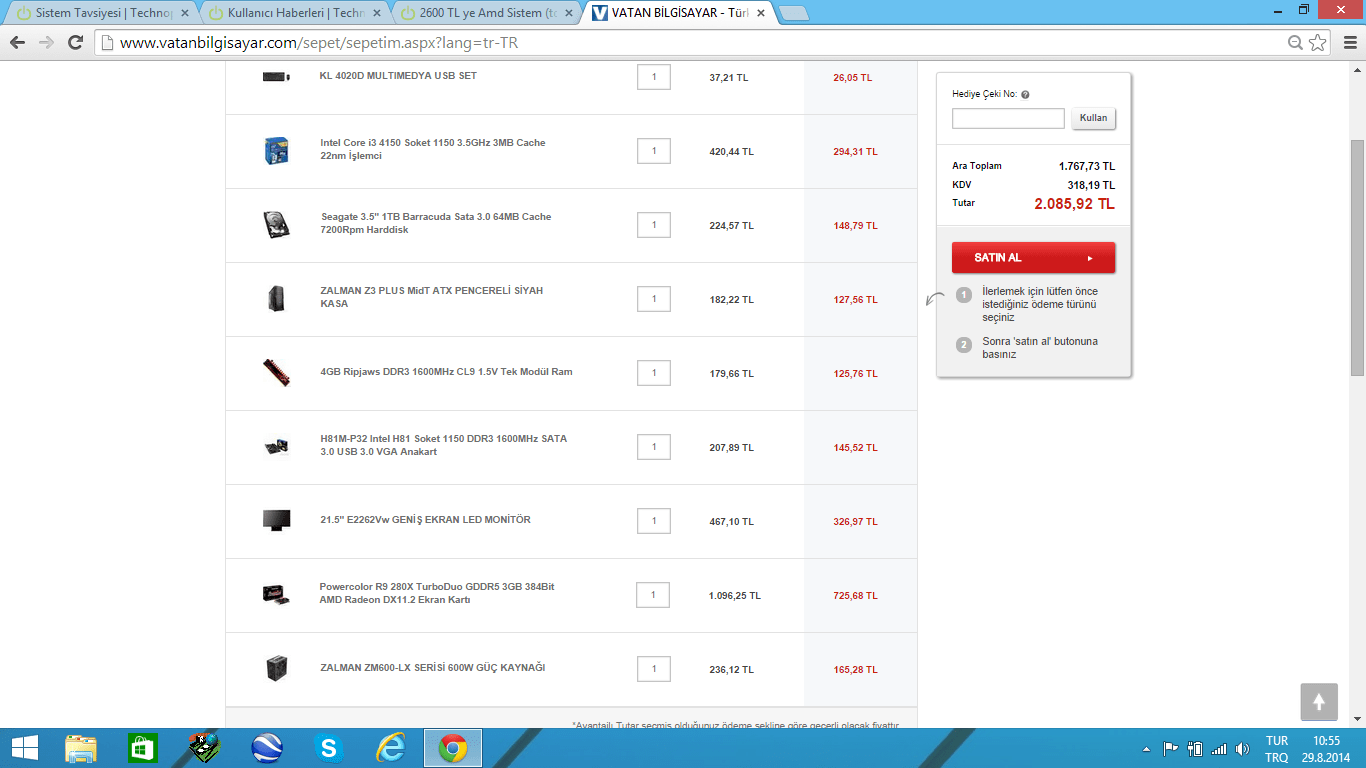
Task: Open the Windows Start button
Action: point(25,748)
